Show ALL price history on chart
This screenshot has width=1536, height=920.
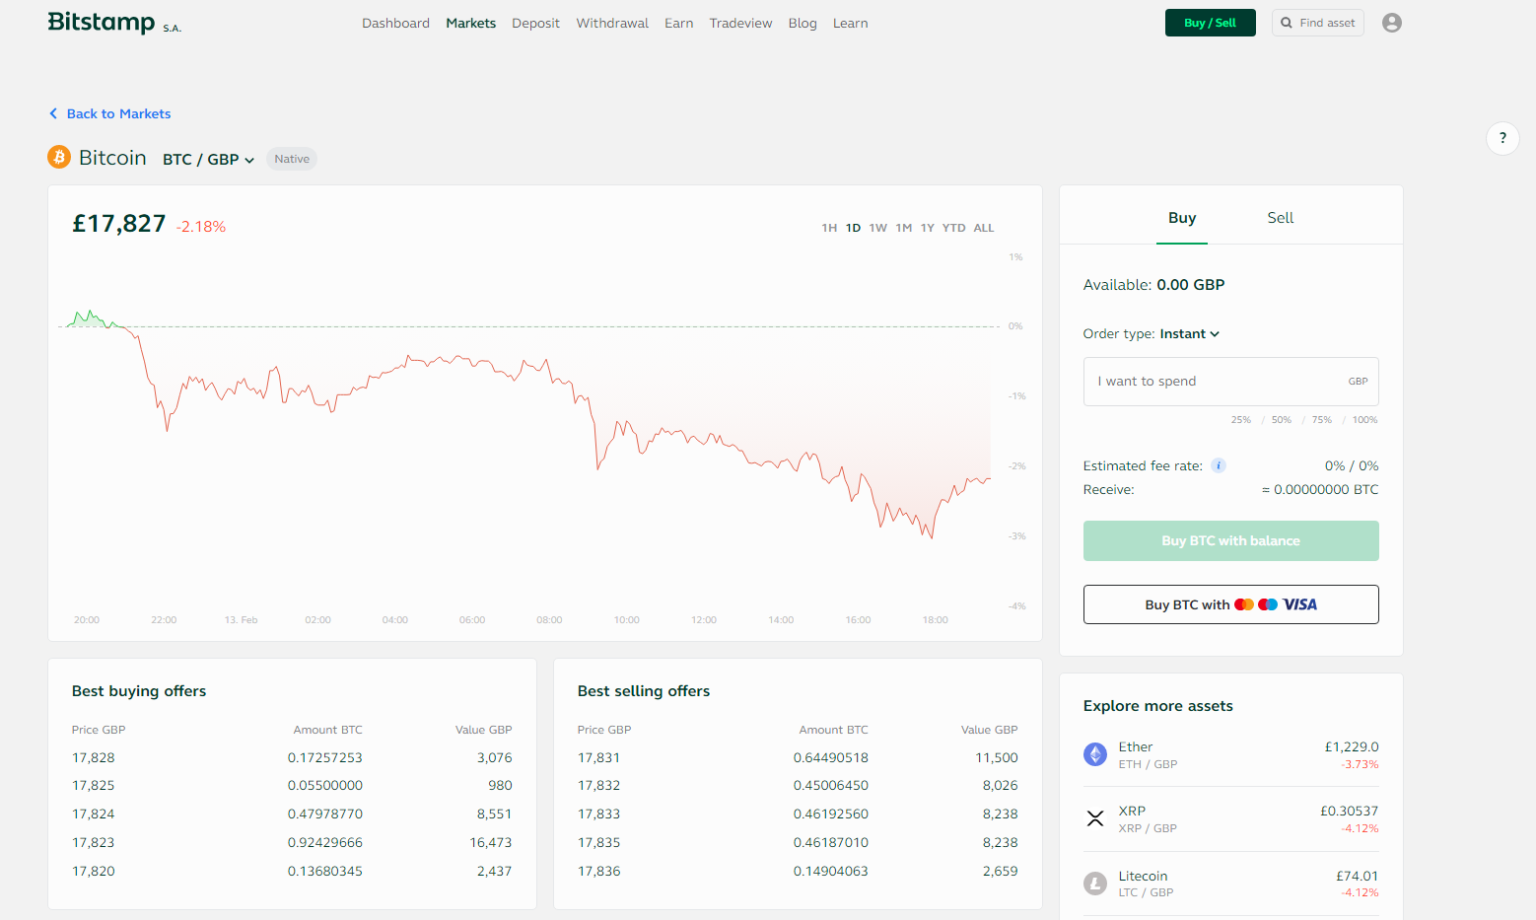coord(984,227)
